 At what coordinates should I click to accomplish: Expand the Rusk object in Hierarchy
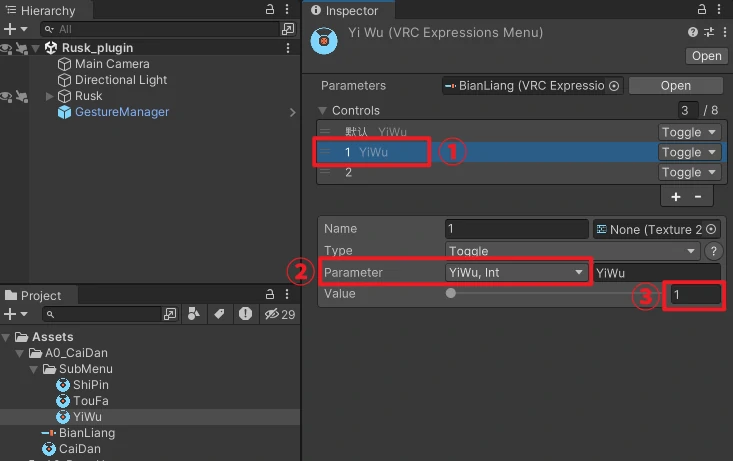[x=51, y=96]
